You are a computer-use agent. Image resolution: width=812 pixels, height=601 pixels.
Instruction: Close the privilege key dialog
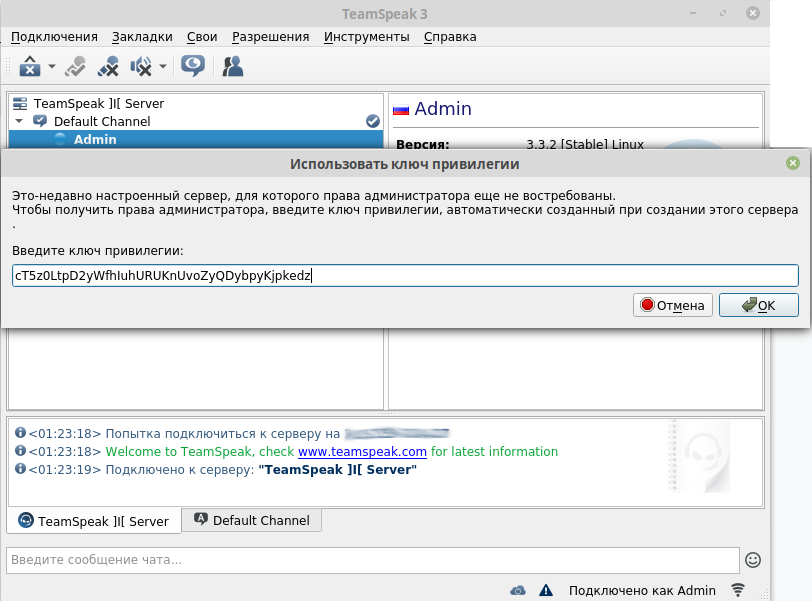pos(792,164)
